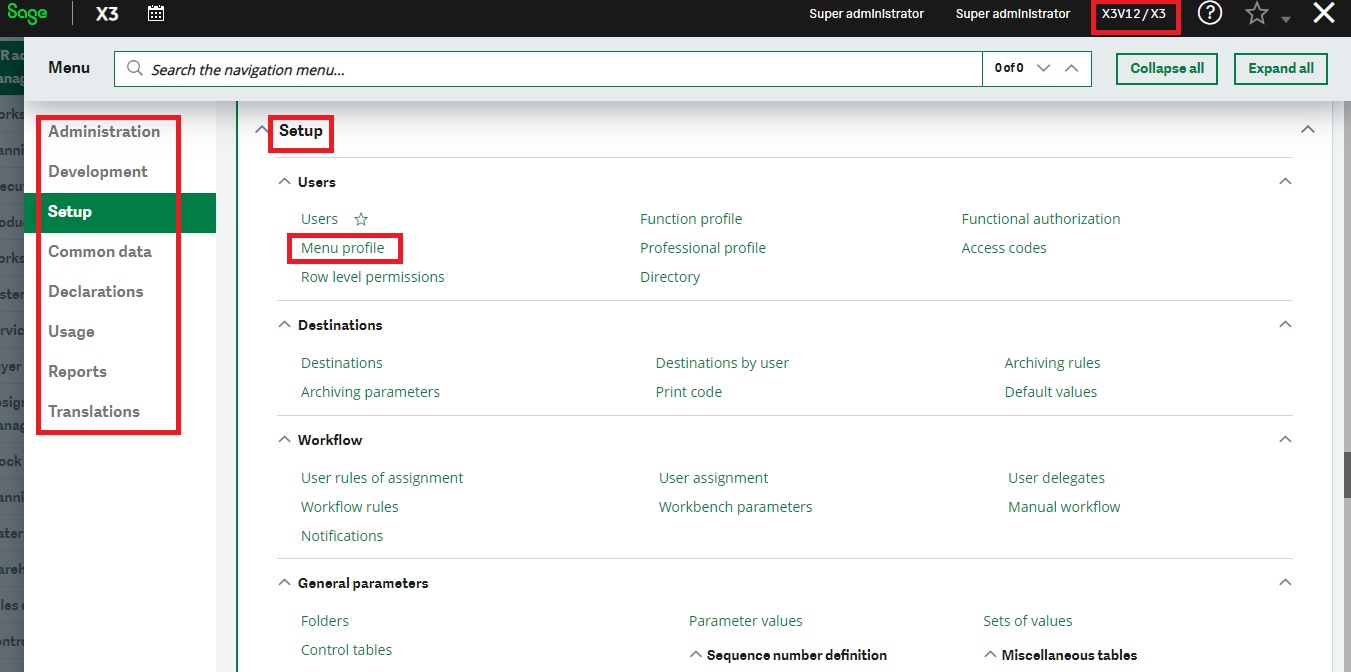The image size is (1351, 672).
Task: Select Common data in the sidebar
Action: (x=101, y=251)
